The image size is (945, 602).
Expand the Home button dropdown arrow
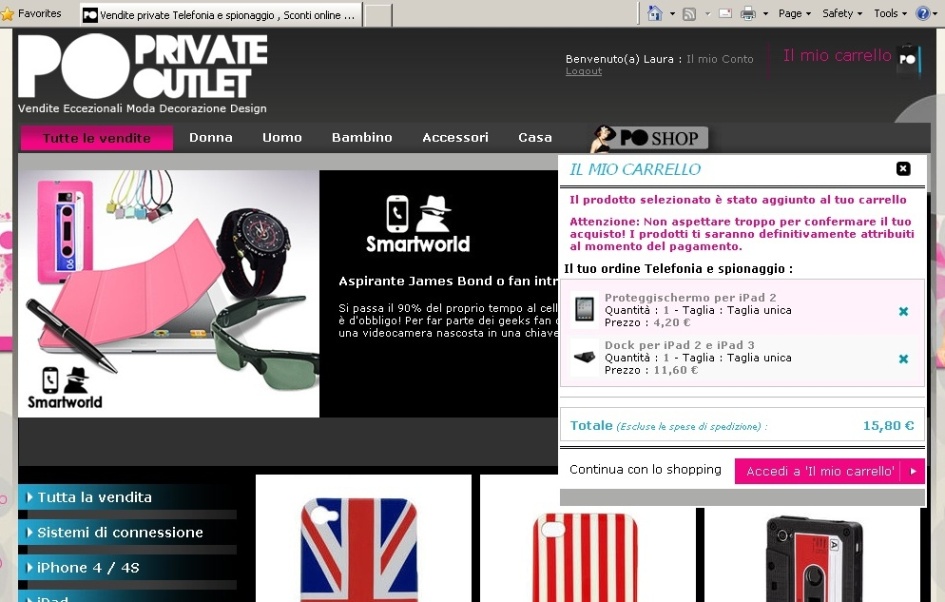pos(672,13)
